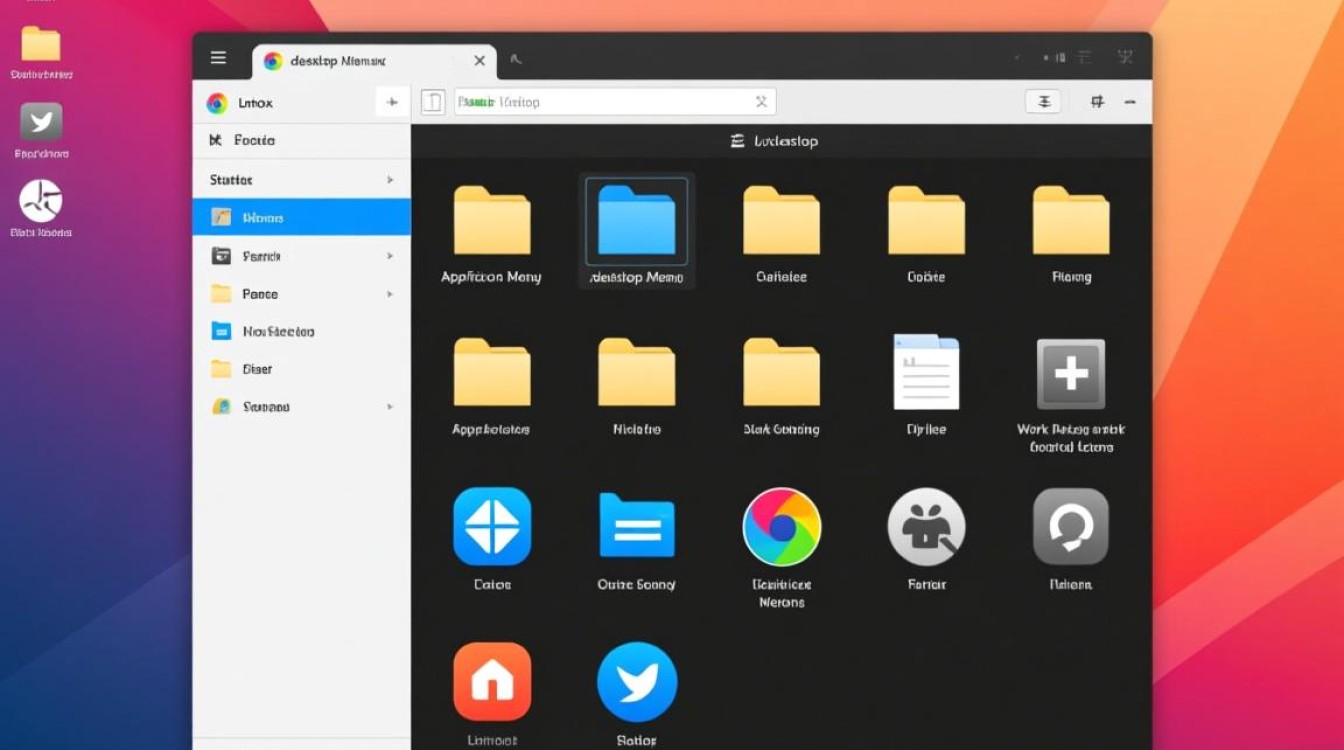This screenshot has height=750, width=1344.
Task: Open the blue diamond app icon
Action: [492, 526]
